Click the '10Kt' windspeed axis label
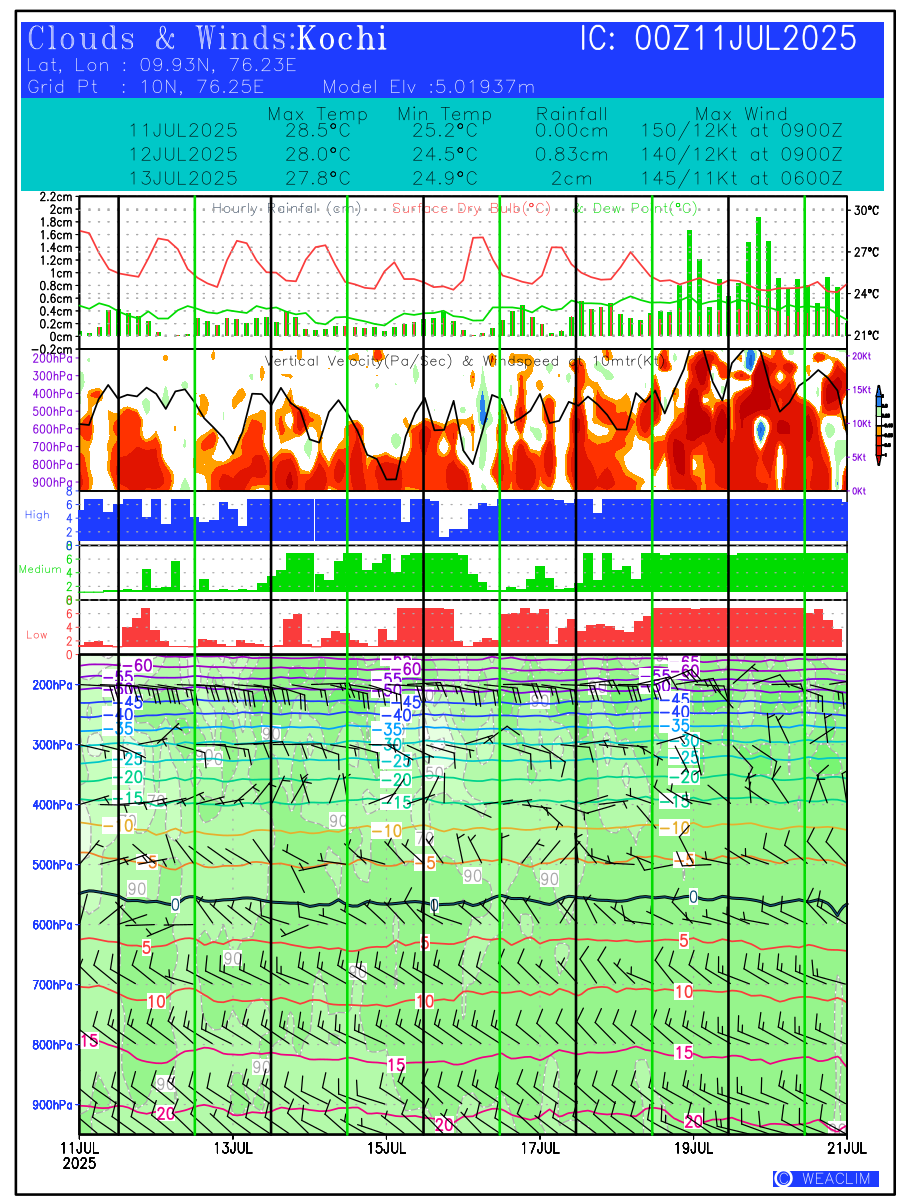This screenshot has height=1200, width=900. point(862,423)
